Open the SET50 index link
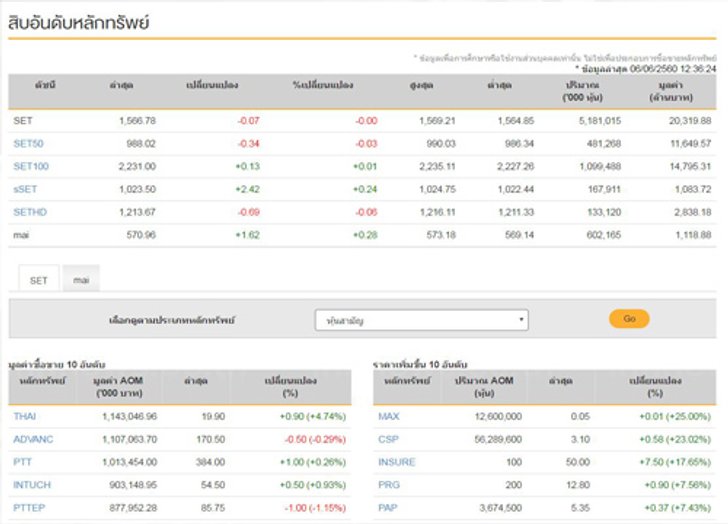 (x=28, y=143)
